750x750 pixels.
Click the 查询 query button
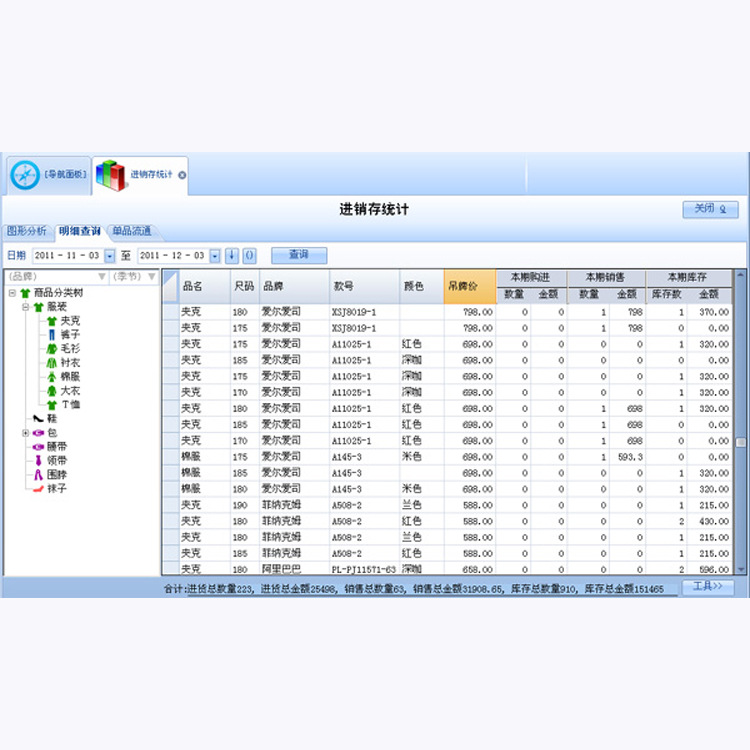click(299, 255)
